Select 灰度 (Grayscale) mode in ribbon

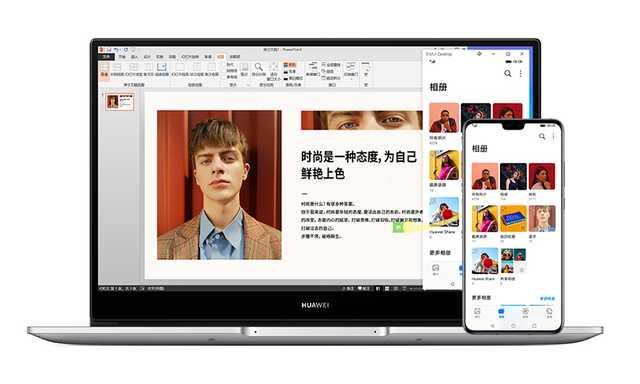click(289, 71)
